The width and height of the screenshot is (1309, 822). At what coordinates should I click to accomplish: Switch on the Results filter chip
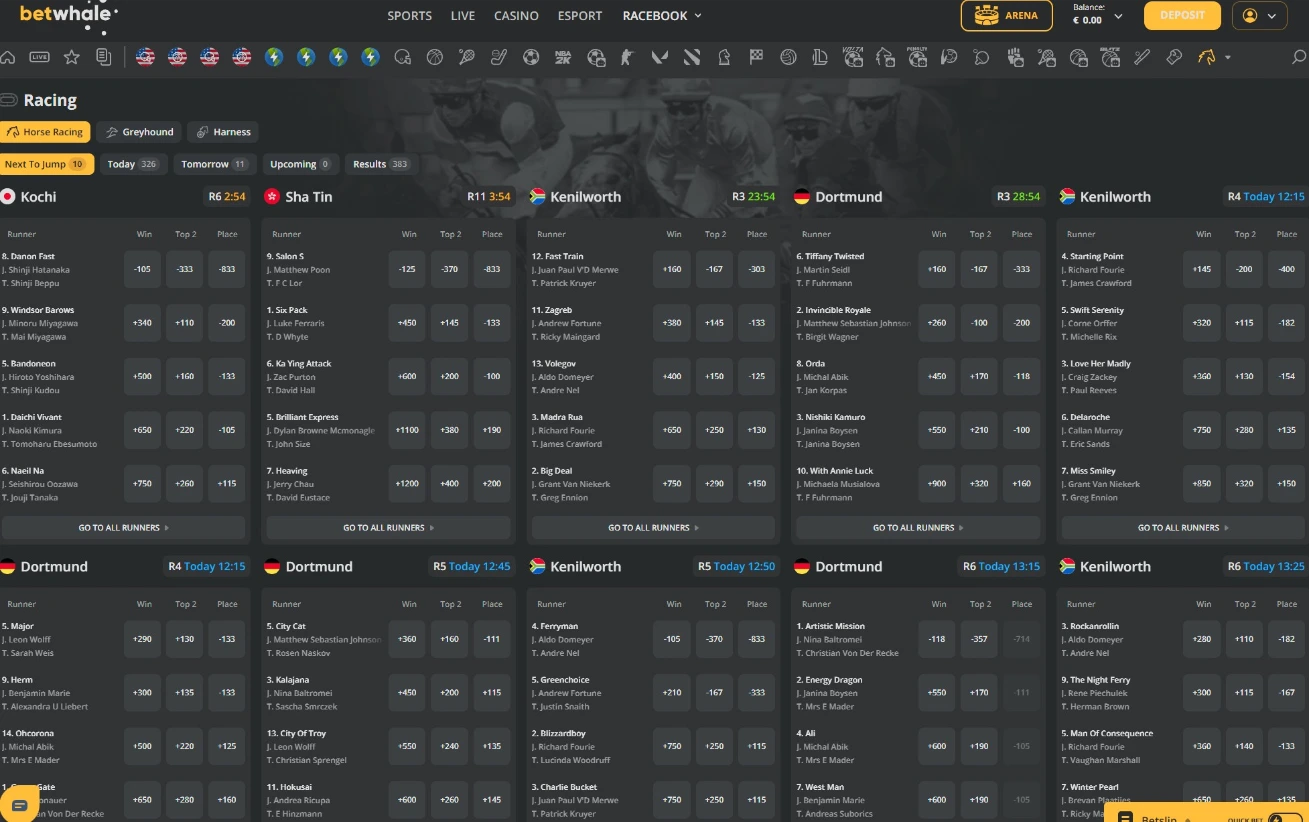point(380,163)
